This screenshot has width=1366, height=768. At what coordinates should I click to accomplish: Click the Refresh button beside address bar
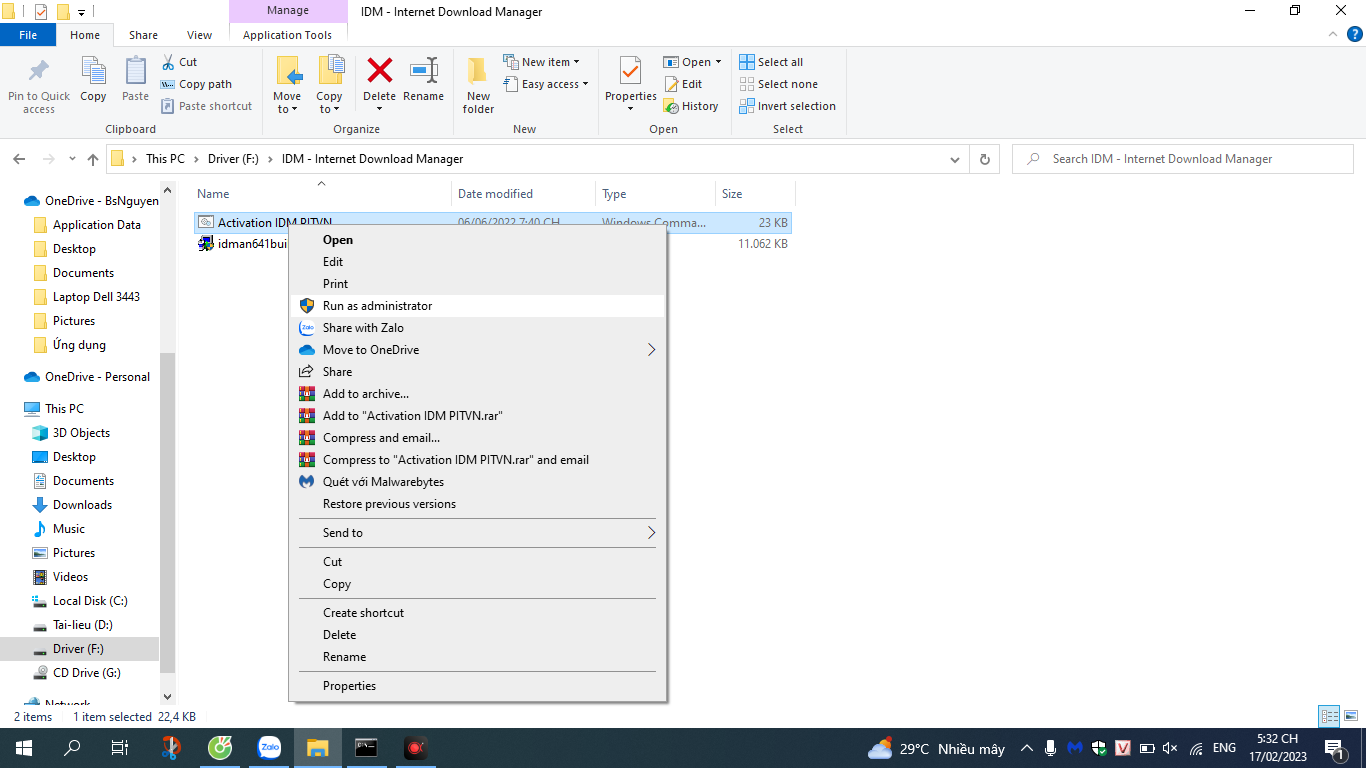pos(985,159)
